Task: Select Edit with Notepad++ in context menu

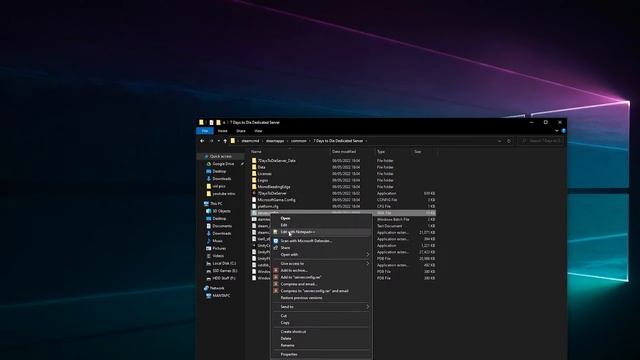Action: (x=322, y=232)
